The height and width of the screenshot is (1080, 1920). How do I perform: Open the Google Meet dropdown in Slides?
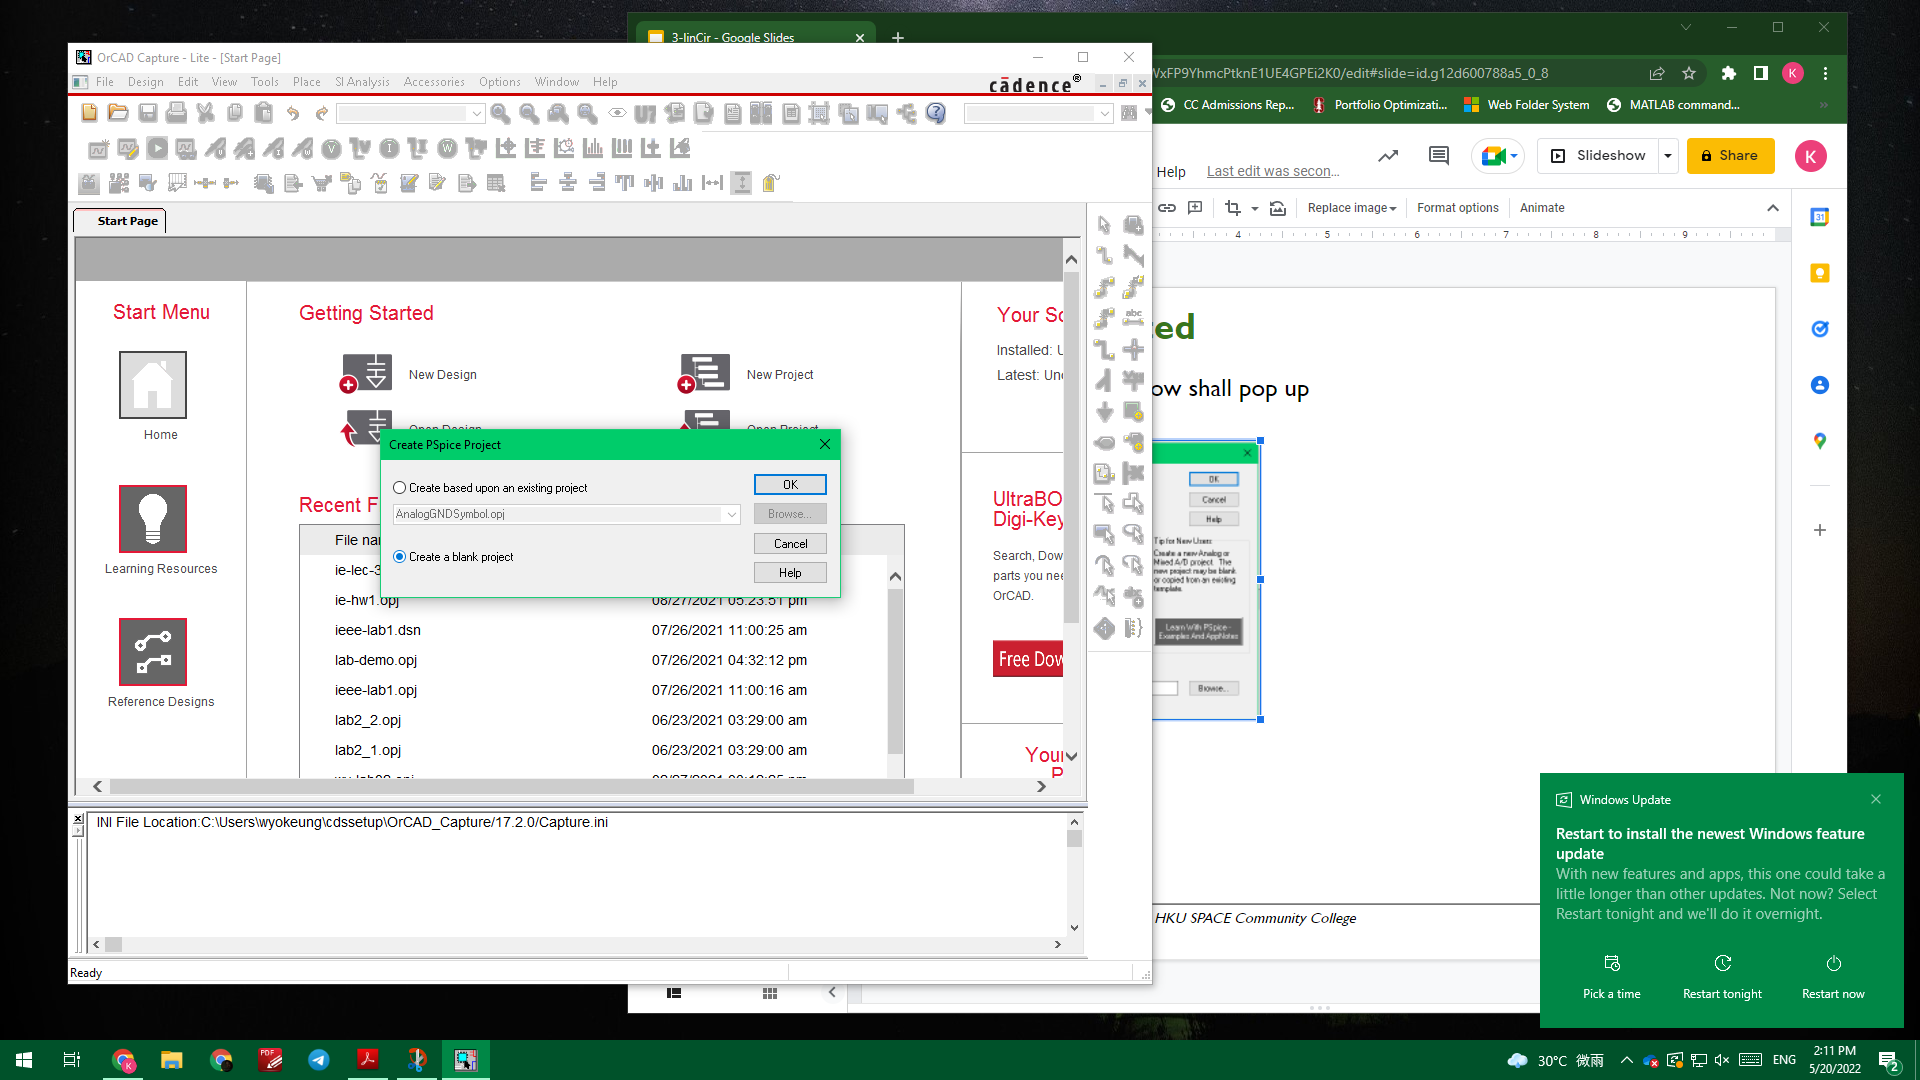1514,156
